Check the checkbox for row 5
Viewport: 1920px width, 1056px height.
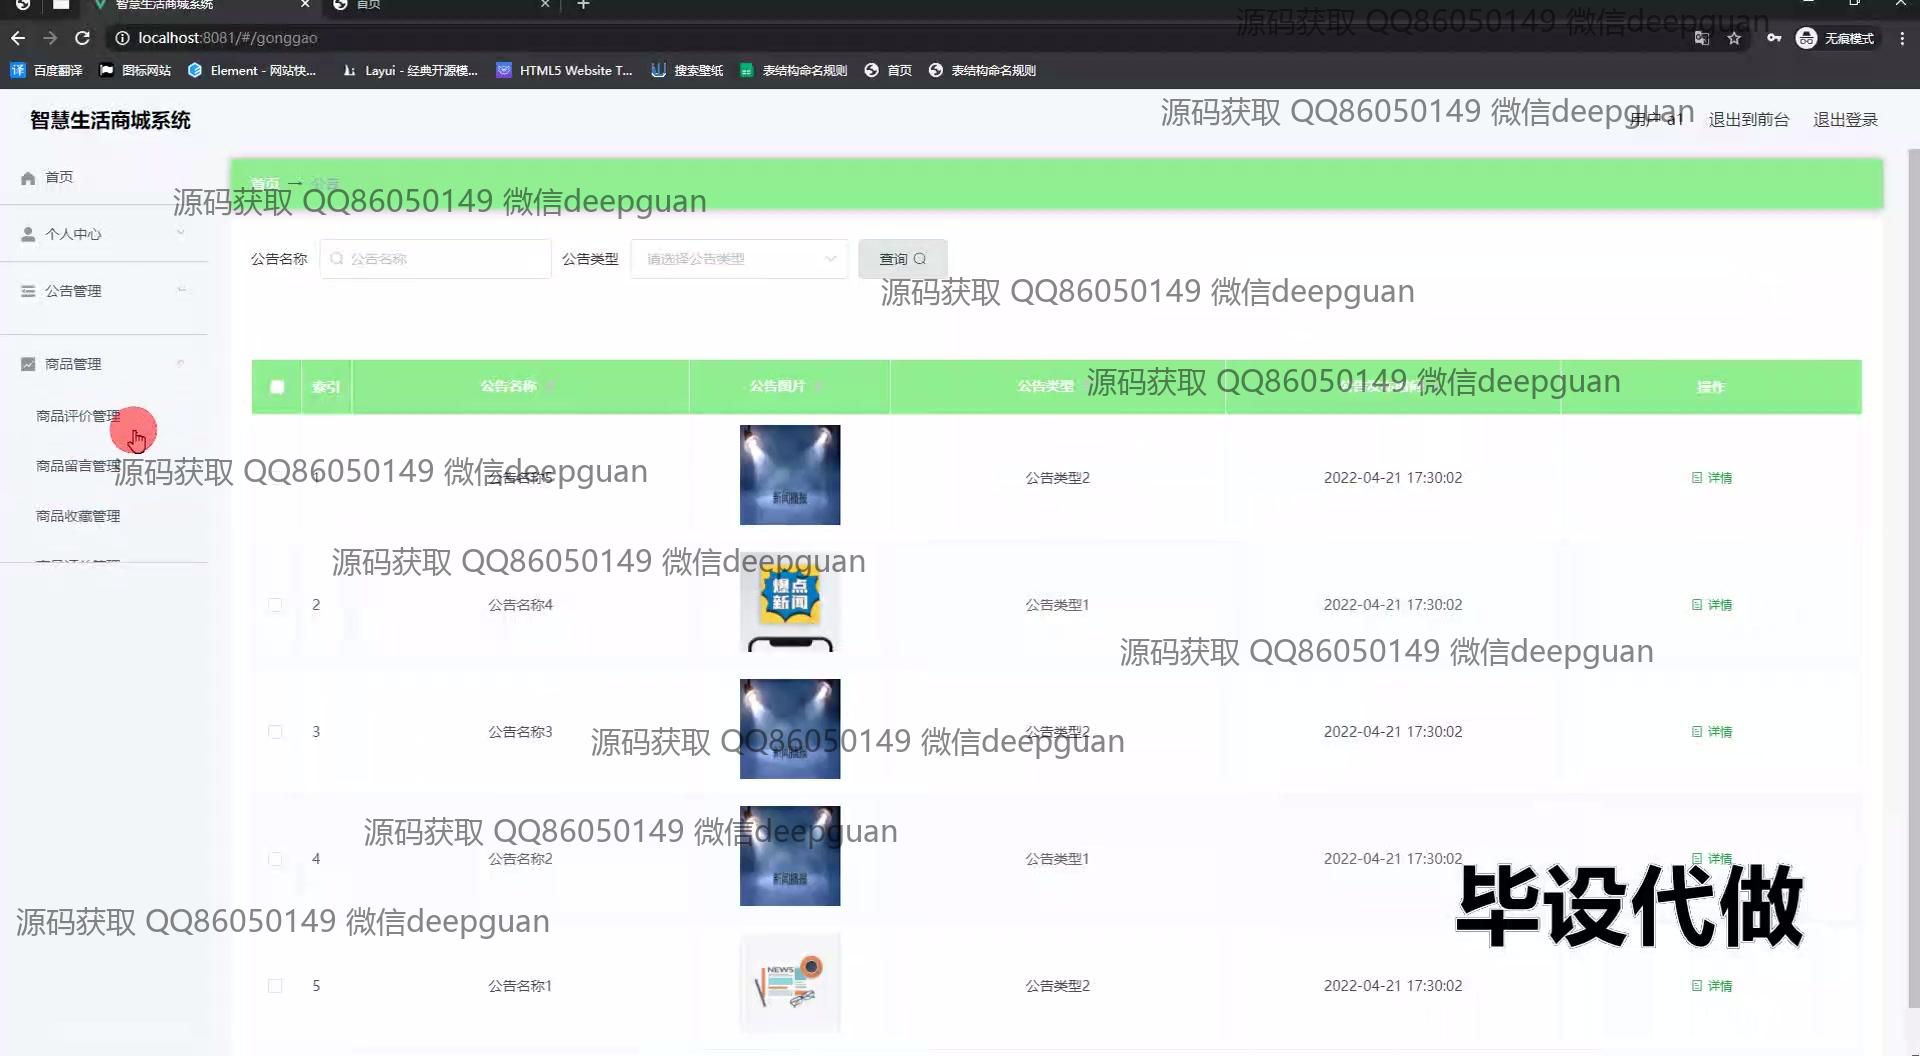[275, 986]
